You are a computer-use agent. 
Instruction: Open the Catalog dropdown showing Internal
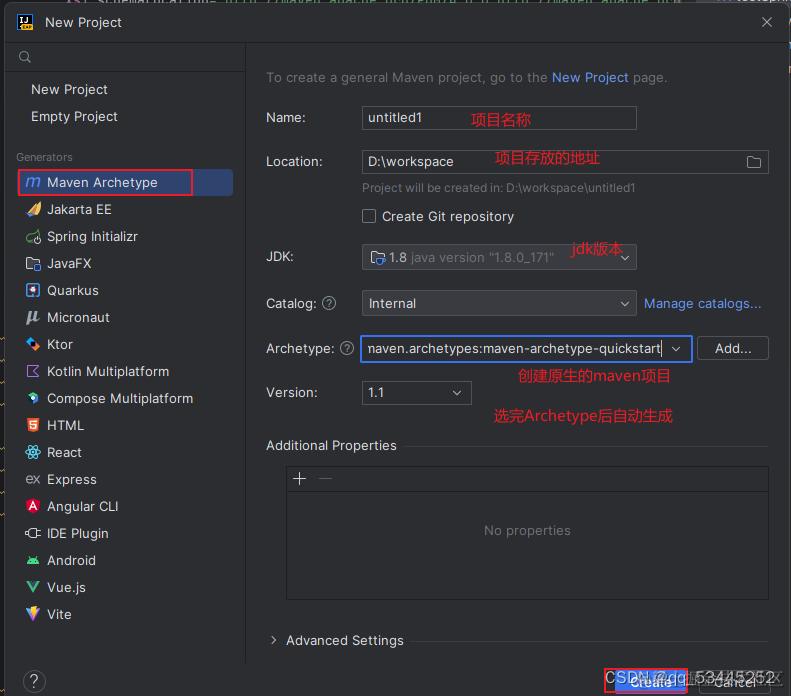(x=499, y=303)
